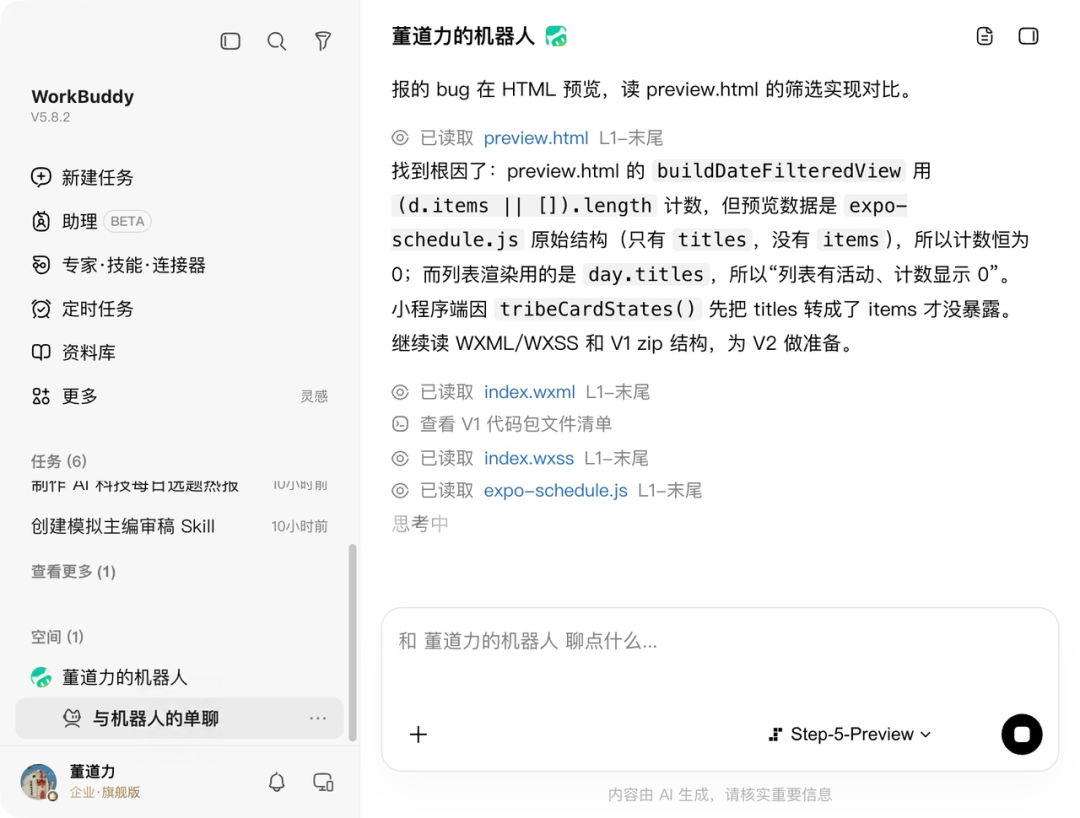Click the devices icon beside bell
This screenshot has height=818, width=1080.
(323, 782)
